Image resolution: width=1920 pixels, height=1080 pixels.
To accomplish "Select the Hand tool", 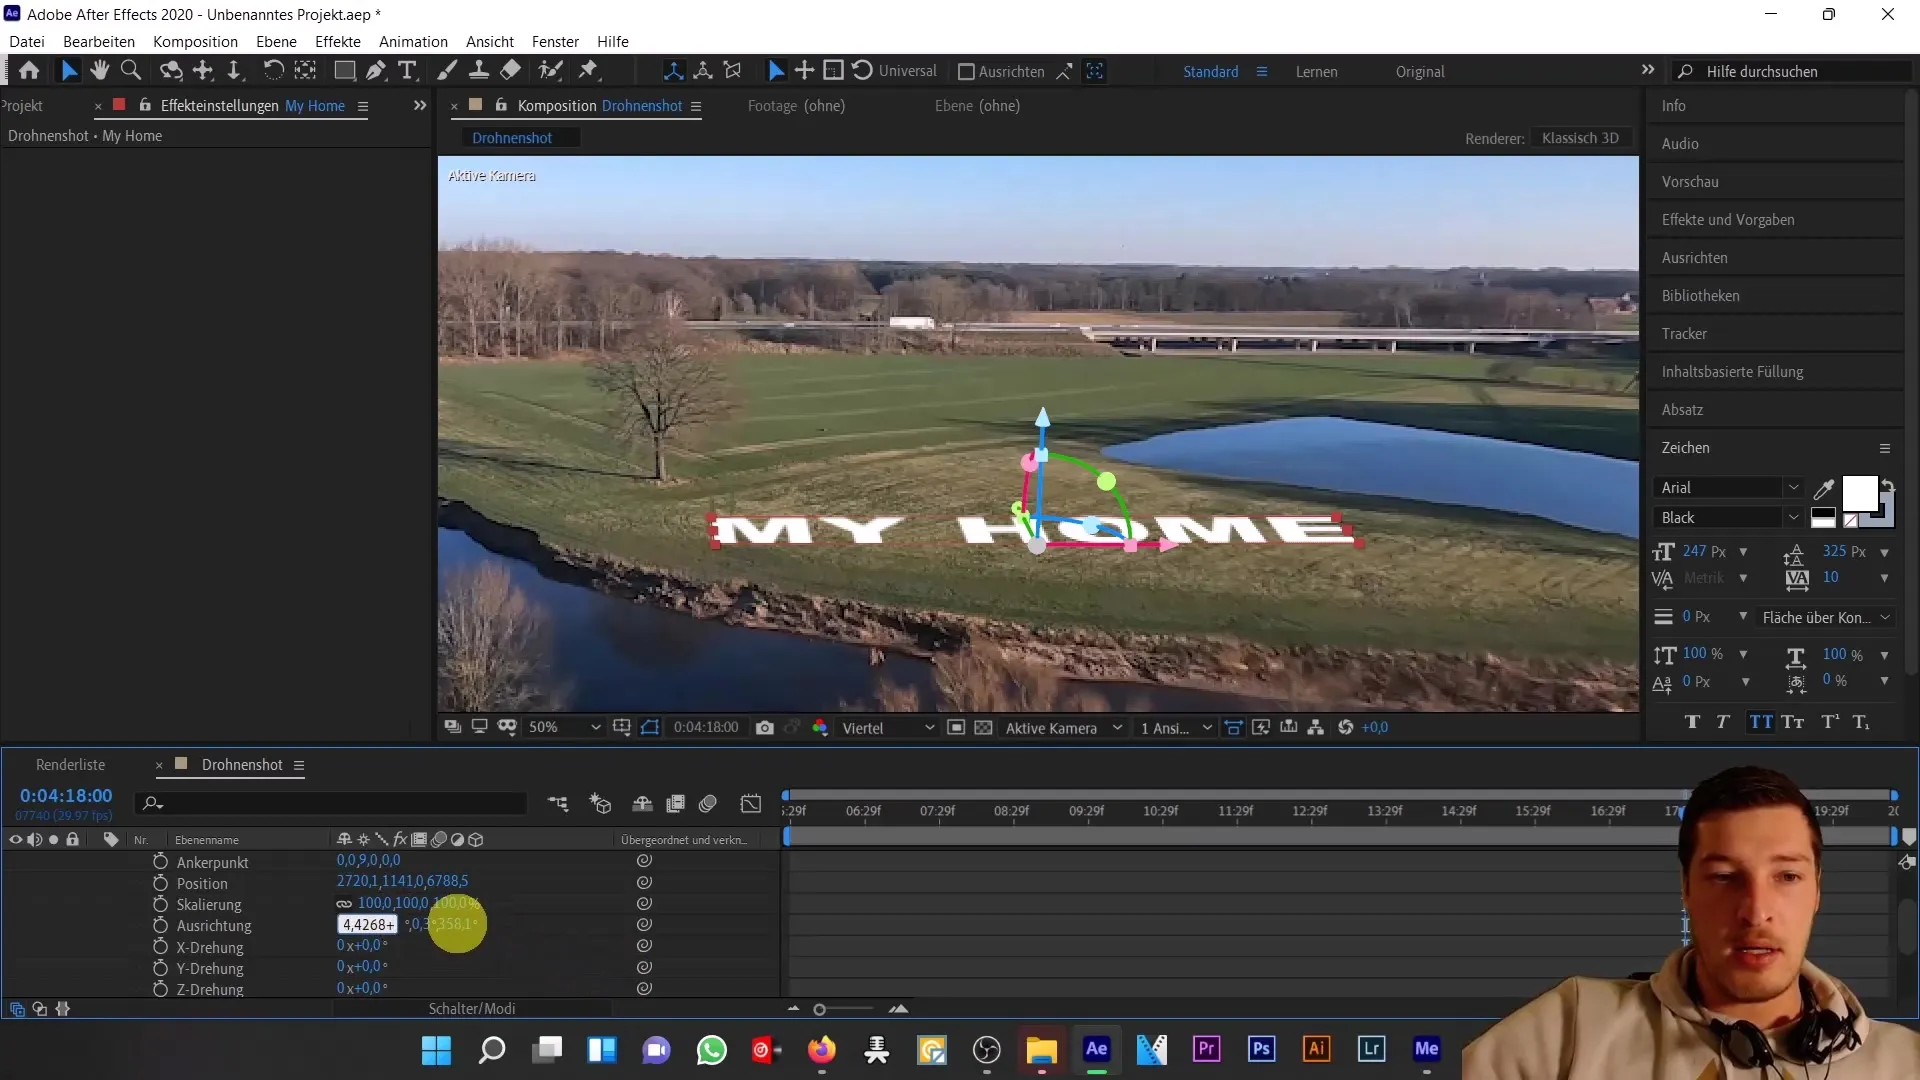I will click(99, 70).
